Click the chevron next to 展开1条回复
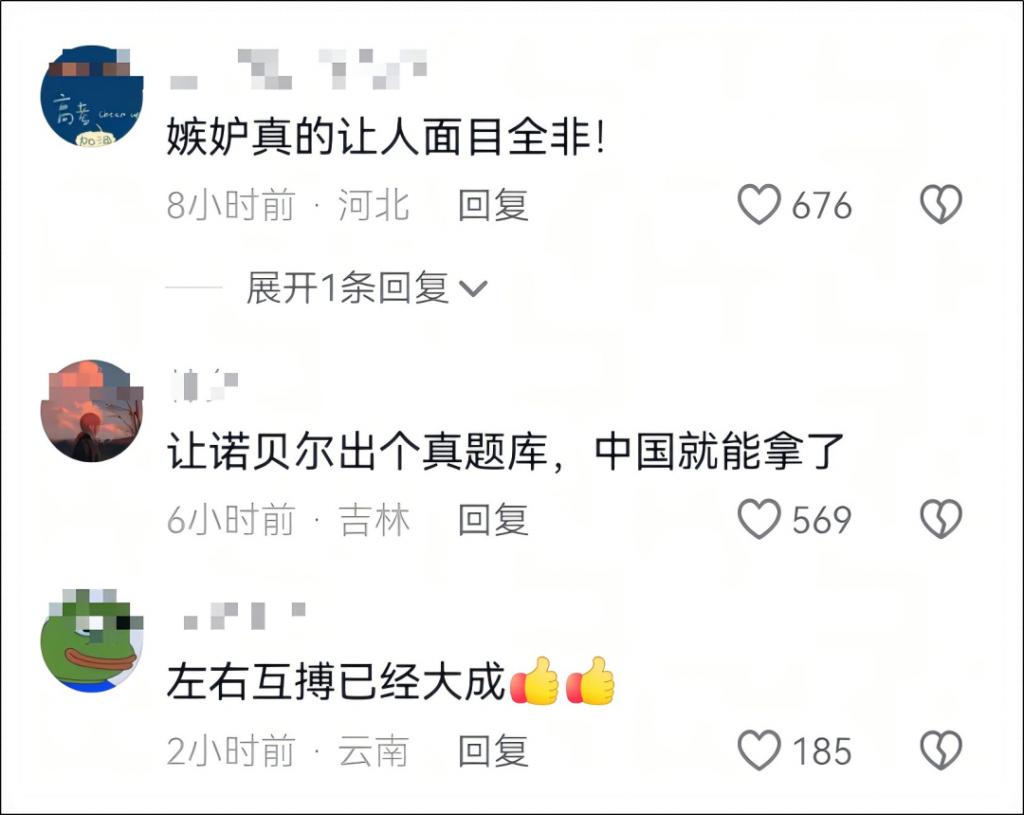Image resolution: width=1024 pixels, height=815 pixels. click(473, 289)
